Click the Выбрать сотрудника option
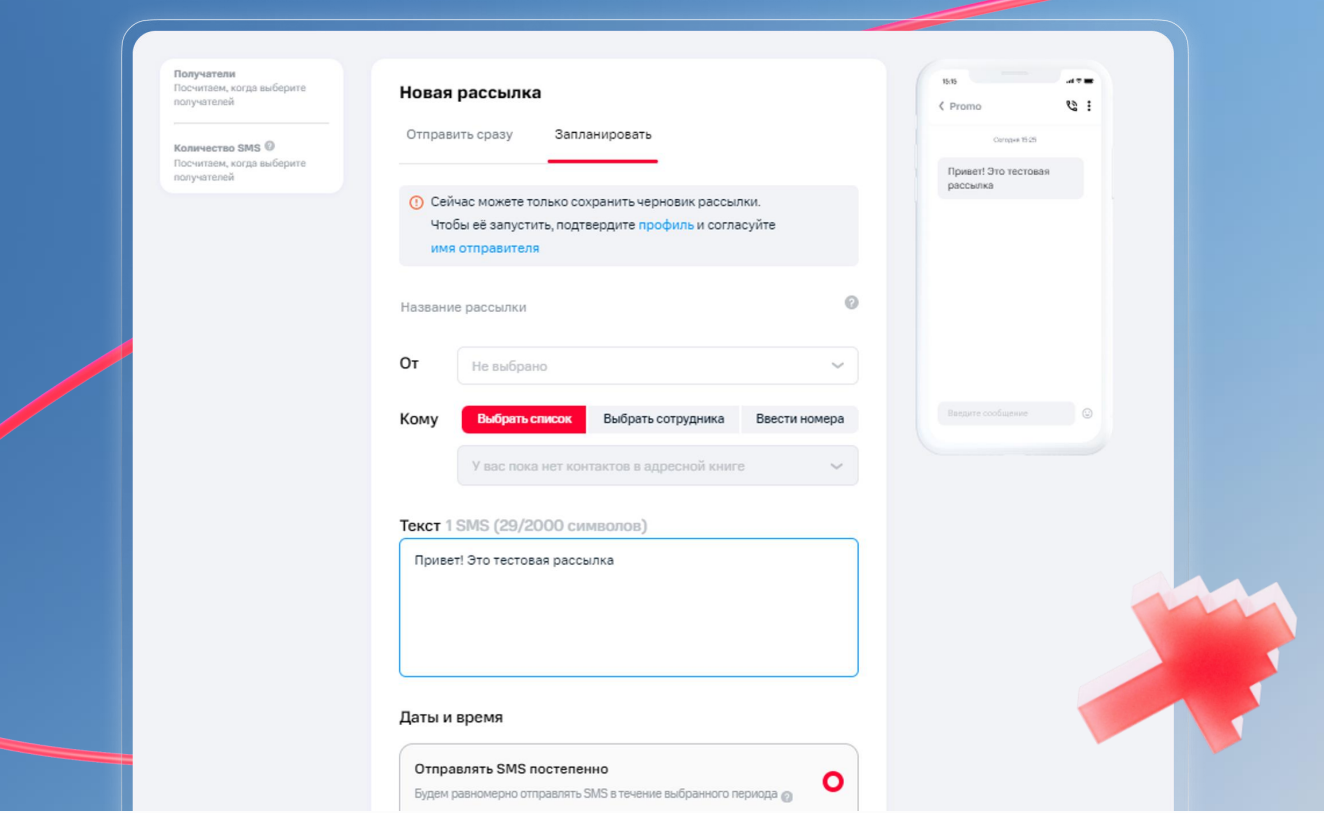 pyautogui.click(x=666, y=419)
